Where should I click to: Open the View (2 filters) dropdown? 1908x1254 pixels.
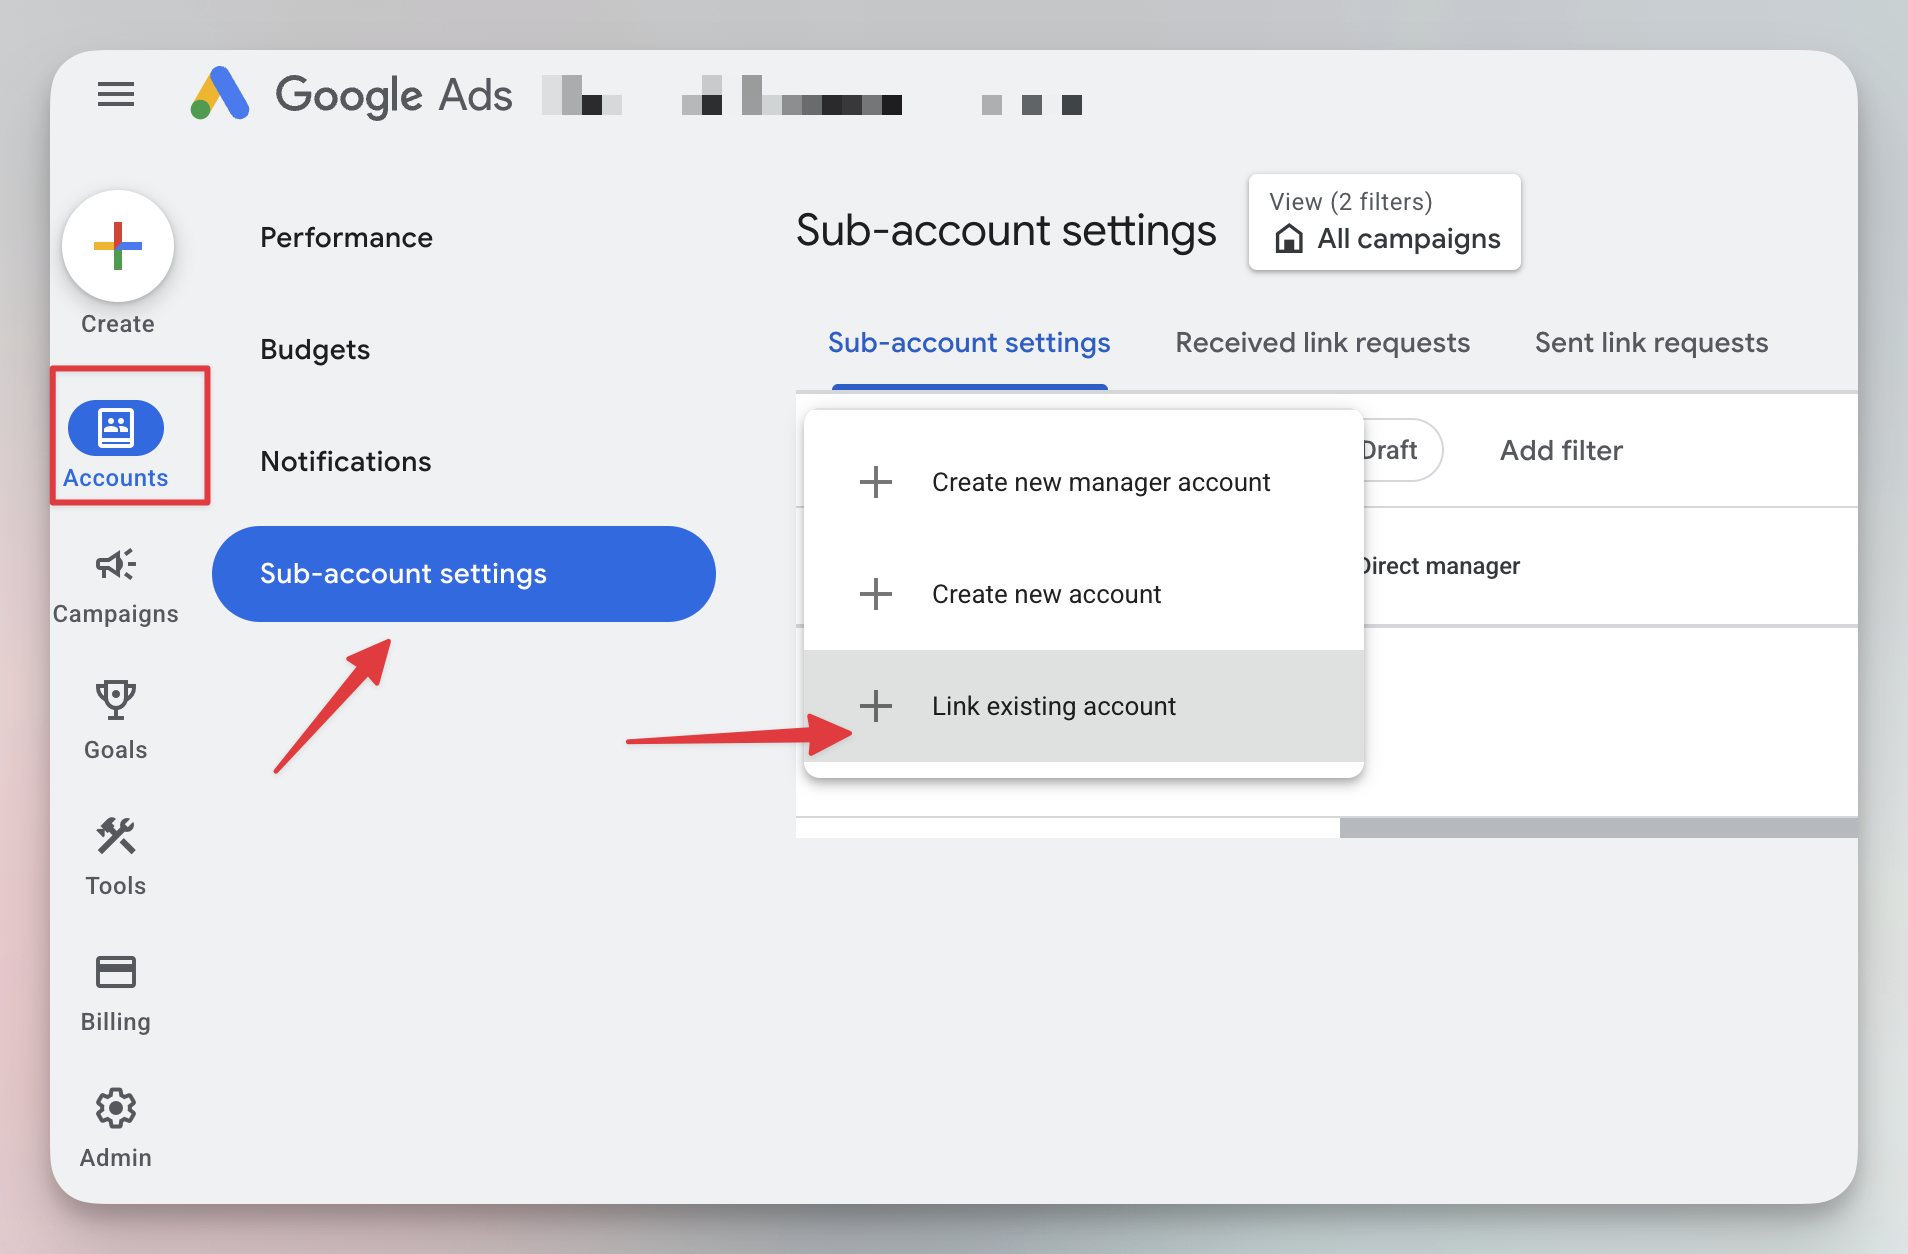(x=1385, y=222)
